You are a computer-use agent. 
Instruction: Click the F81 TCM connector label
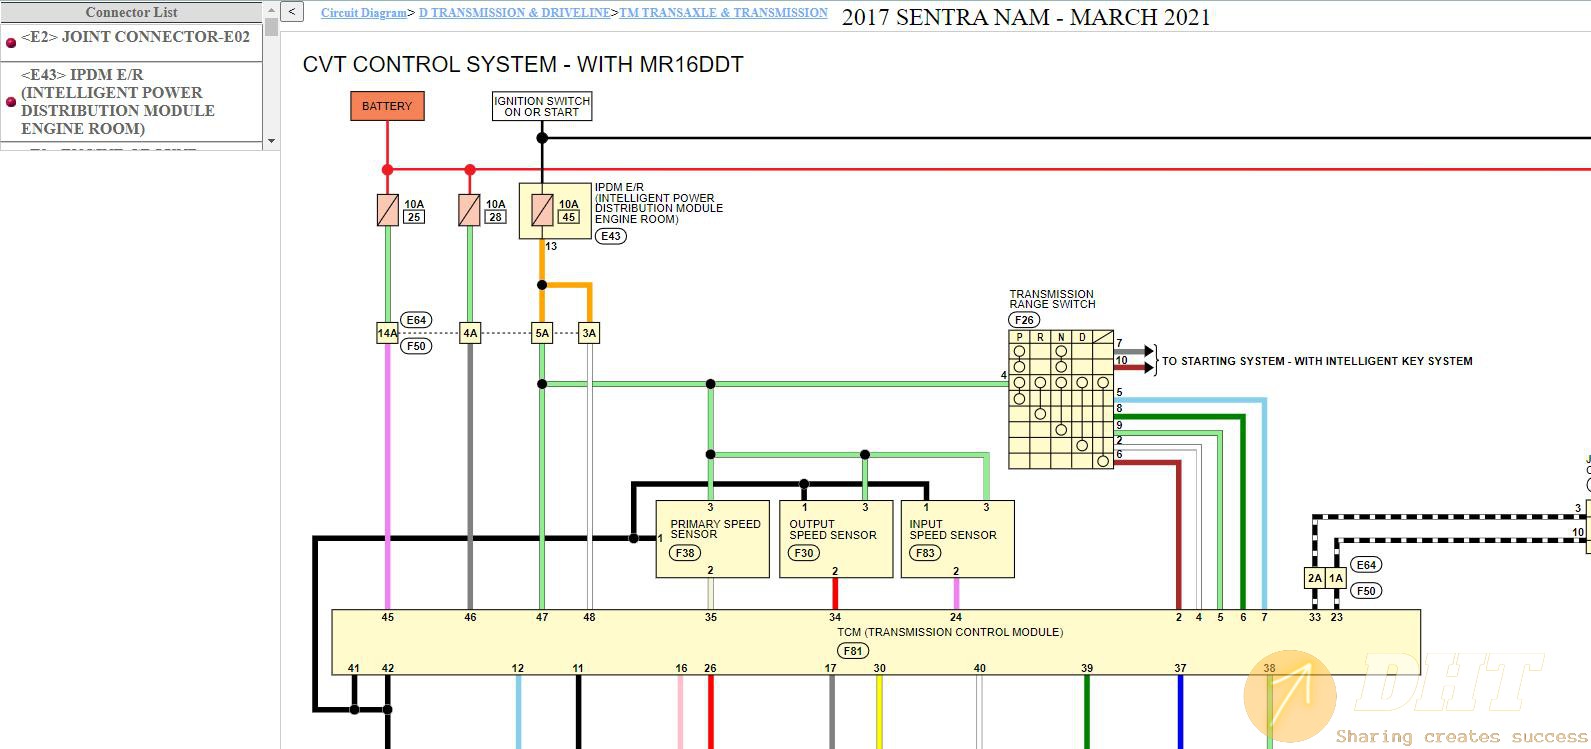pos(852,651)
